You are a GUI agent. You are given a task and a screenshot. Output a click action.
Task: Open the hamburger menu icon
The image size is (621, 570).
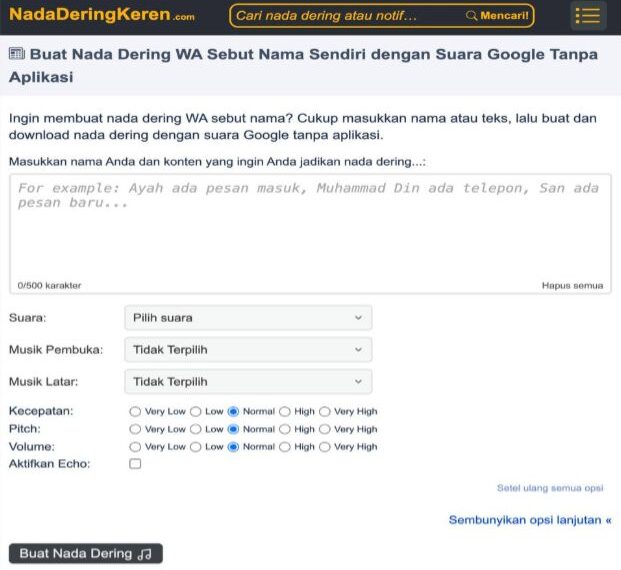(x=588, y=16)
